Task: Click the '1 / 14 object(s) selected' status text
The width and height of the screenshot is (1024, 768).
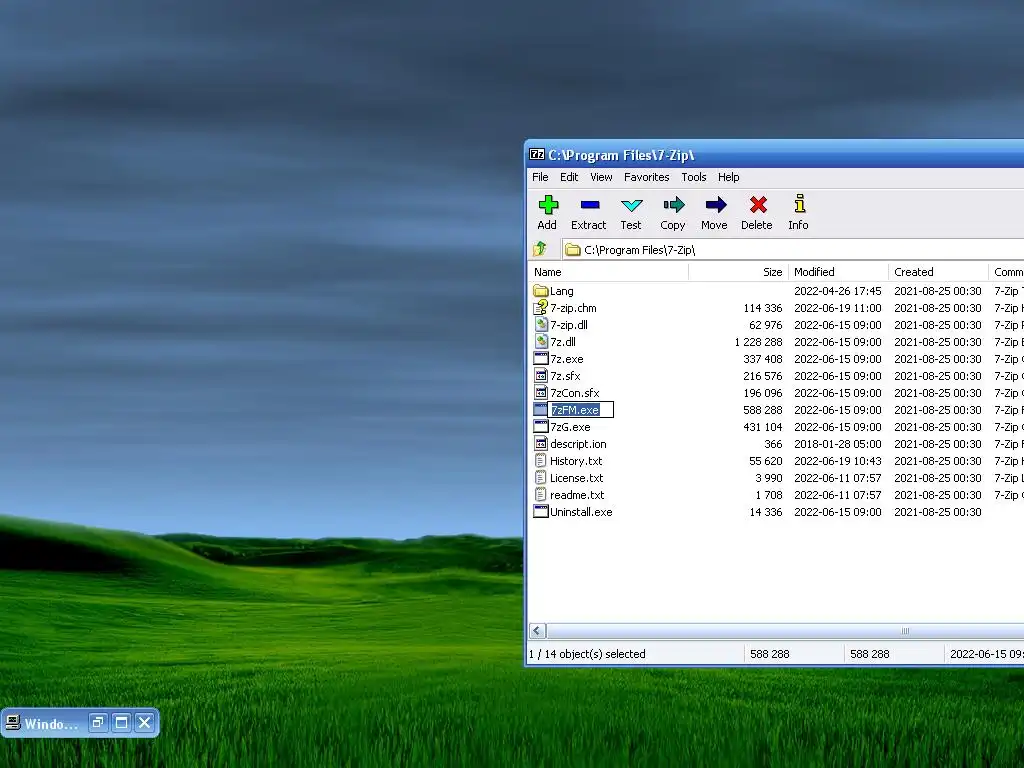Action: click(x=587, y=654)
